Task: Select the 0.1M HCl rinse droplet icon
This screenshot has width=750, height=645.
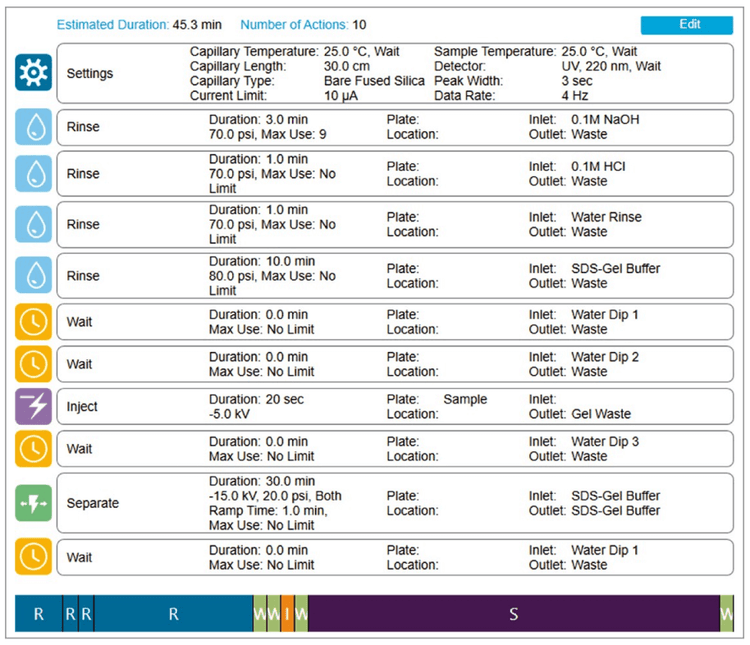Action: 33,174
